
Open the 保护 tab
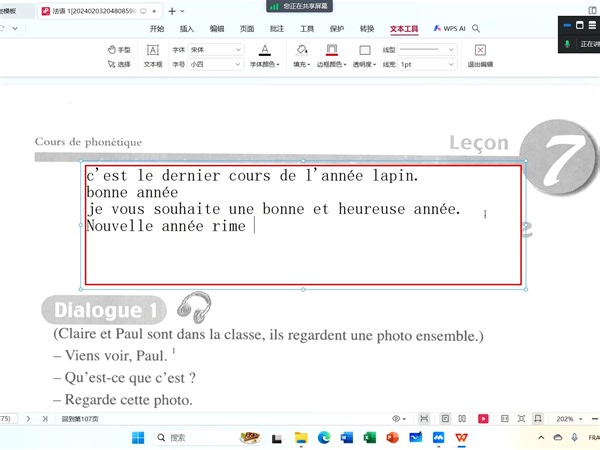(337, 29)
